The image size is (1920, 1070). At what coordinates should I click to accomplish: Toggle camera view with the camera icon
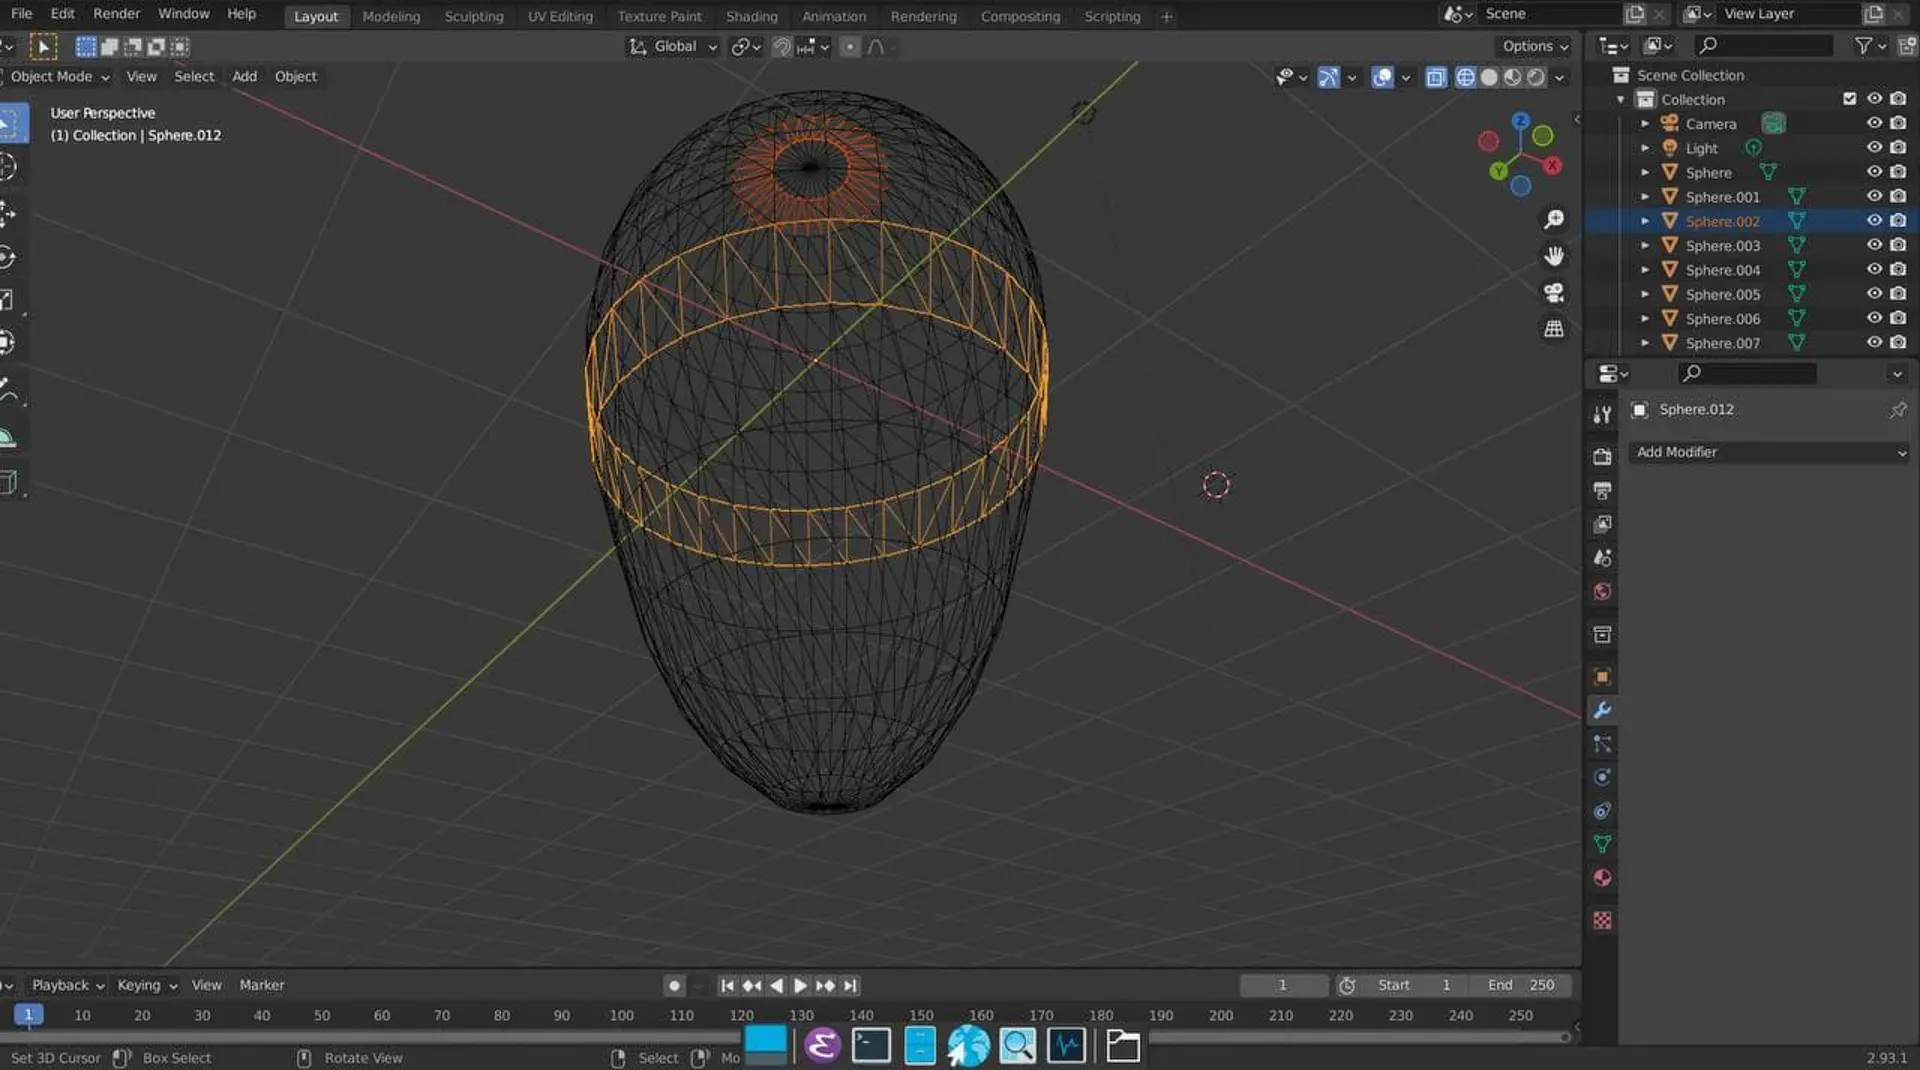1554,292
